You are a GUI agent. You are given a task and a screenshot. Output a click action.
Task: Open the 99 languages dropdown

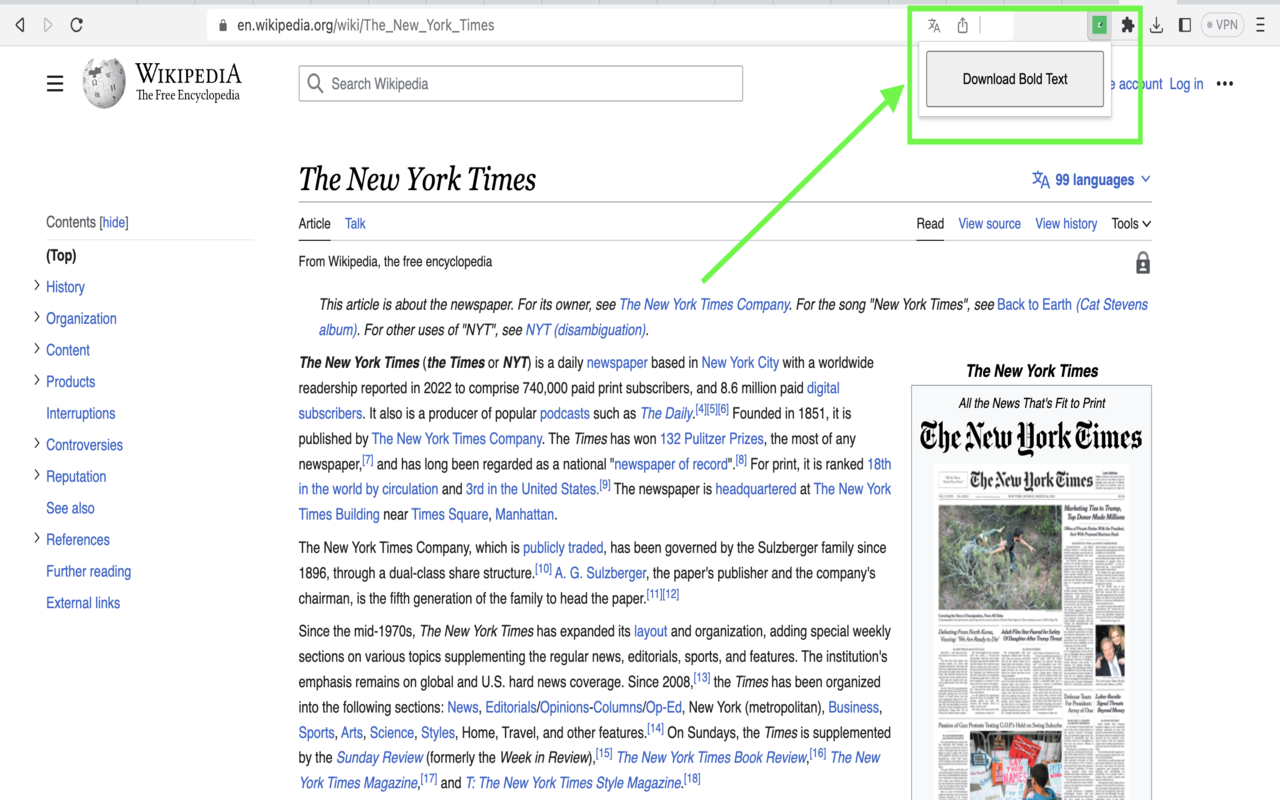[1092, 180]
